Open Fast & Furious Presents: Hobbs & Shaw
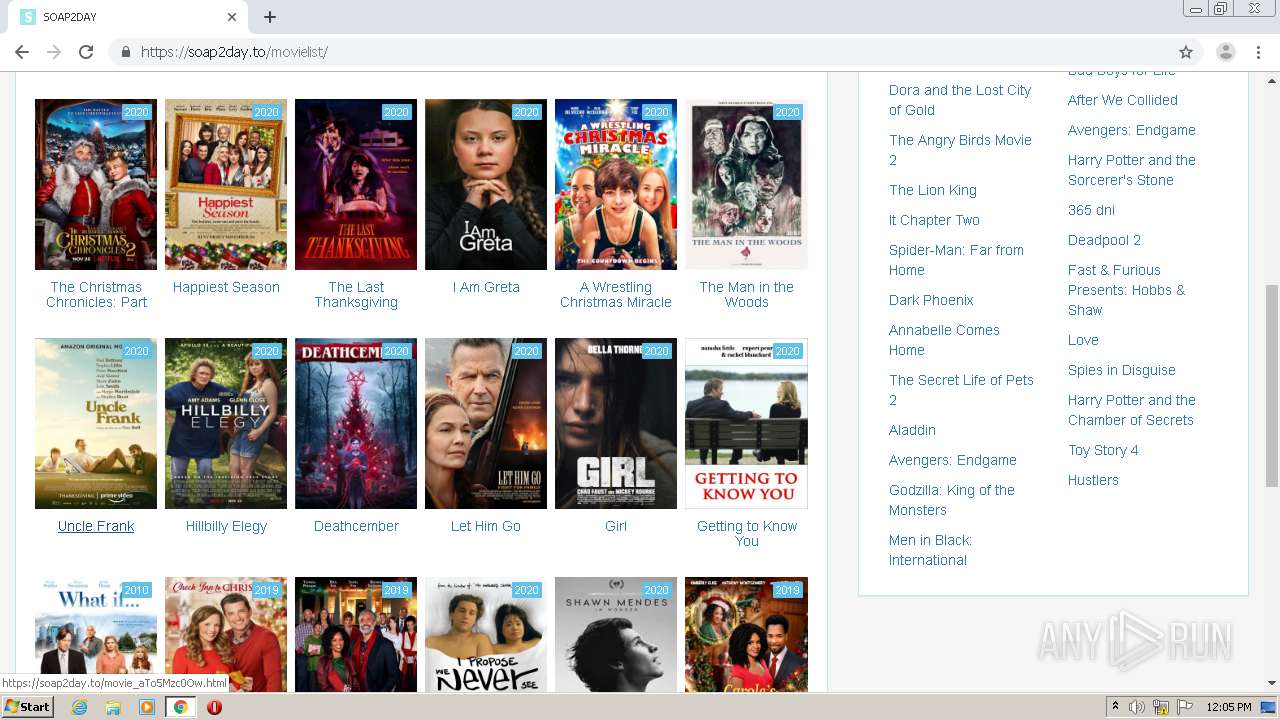This screenshot has height=720, width=1280. tap(1126, 290)
